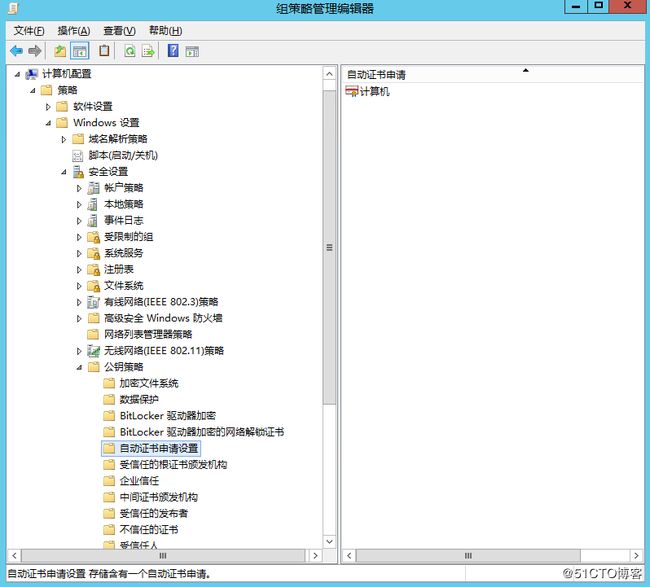Click the tree pane horizontal scroll left arrow
Viewport: 650px width, 587px height.
[15, 556]
